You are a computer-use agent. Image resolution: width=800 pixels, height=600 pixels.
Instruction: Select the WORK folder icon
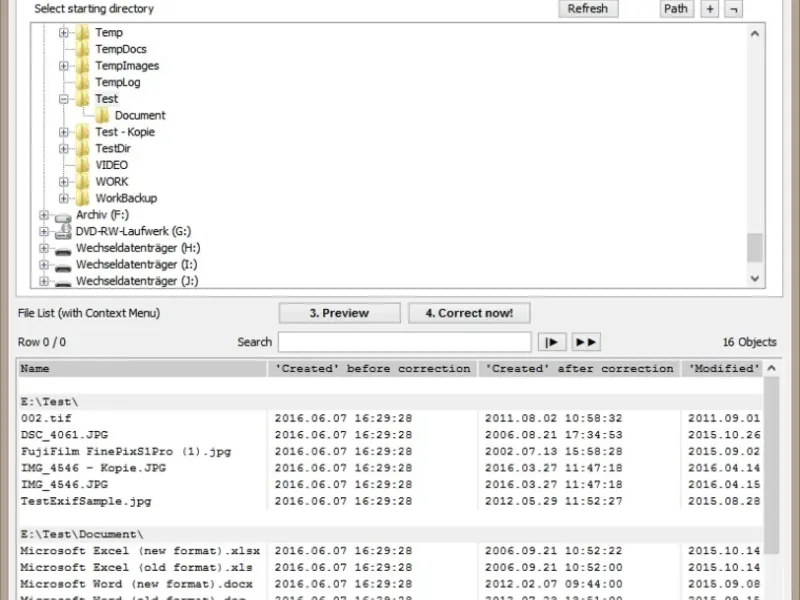click(82, 182)
